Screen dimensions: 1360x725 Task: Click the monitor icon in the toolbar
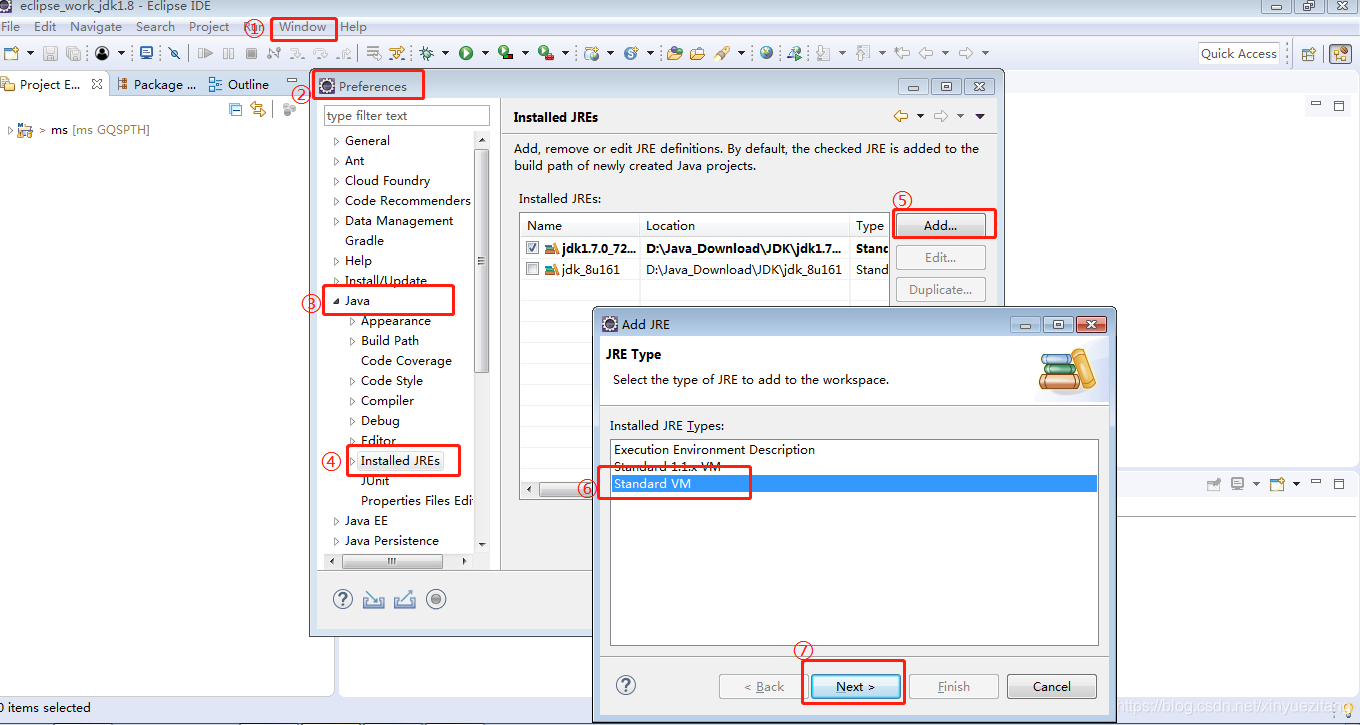tap(147, 53)
